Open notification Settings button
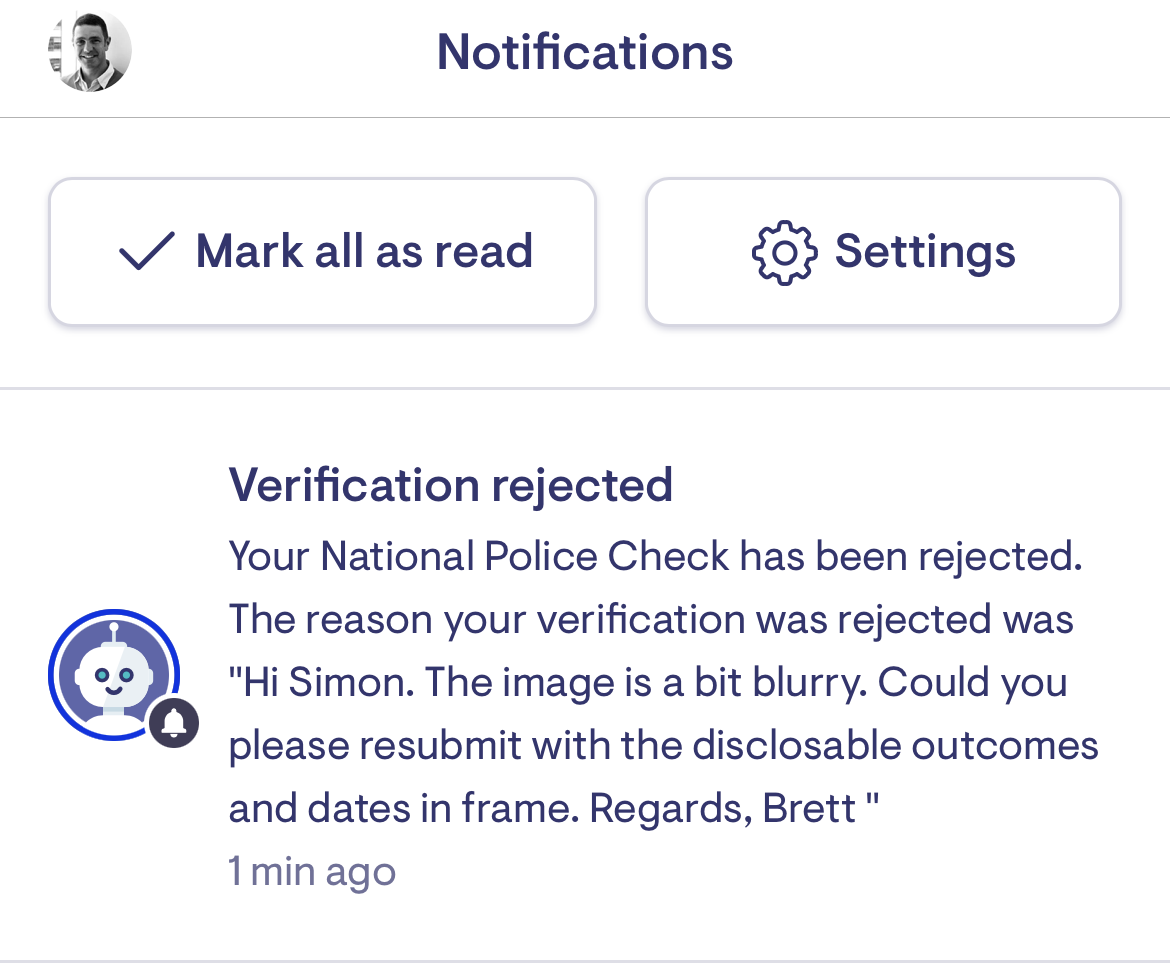This screenshot has width=1170, height=964. (x=883, y=252)
